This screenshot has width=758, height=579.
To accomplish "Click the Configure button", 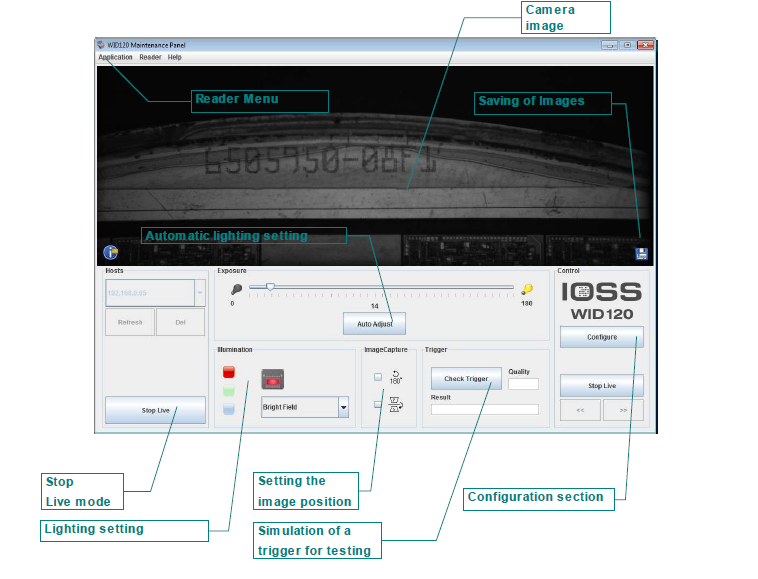I will tap(602, 337).
